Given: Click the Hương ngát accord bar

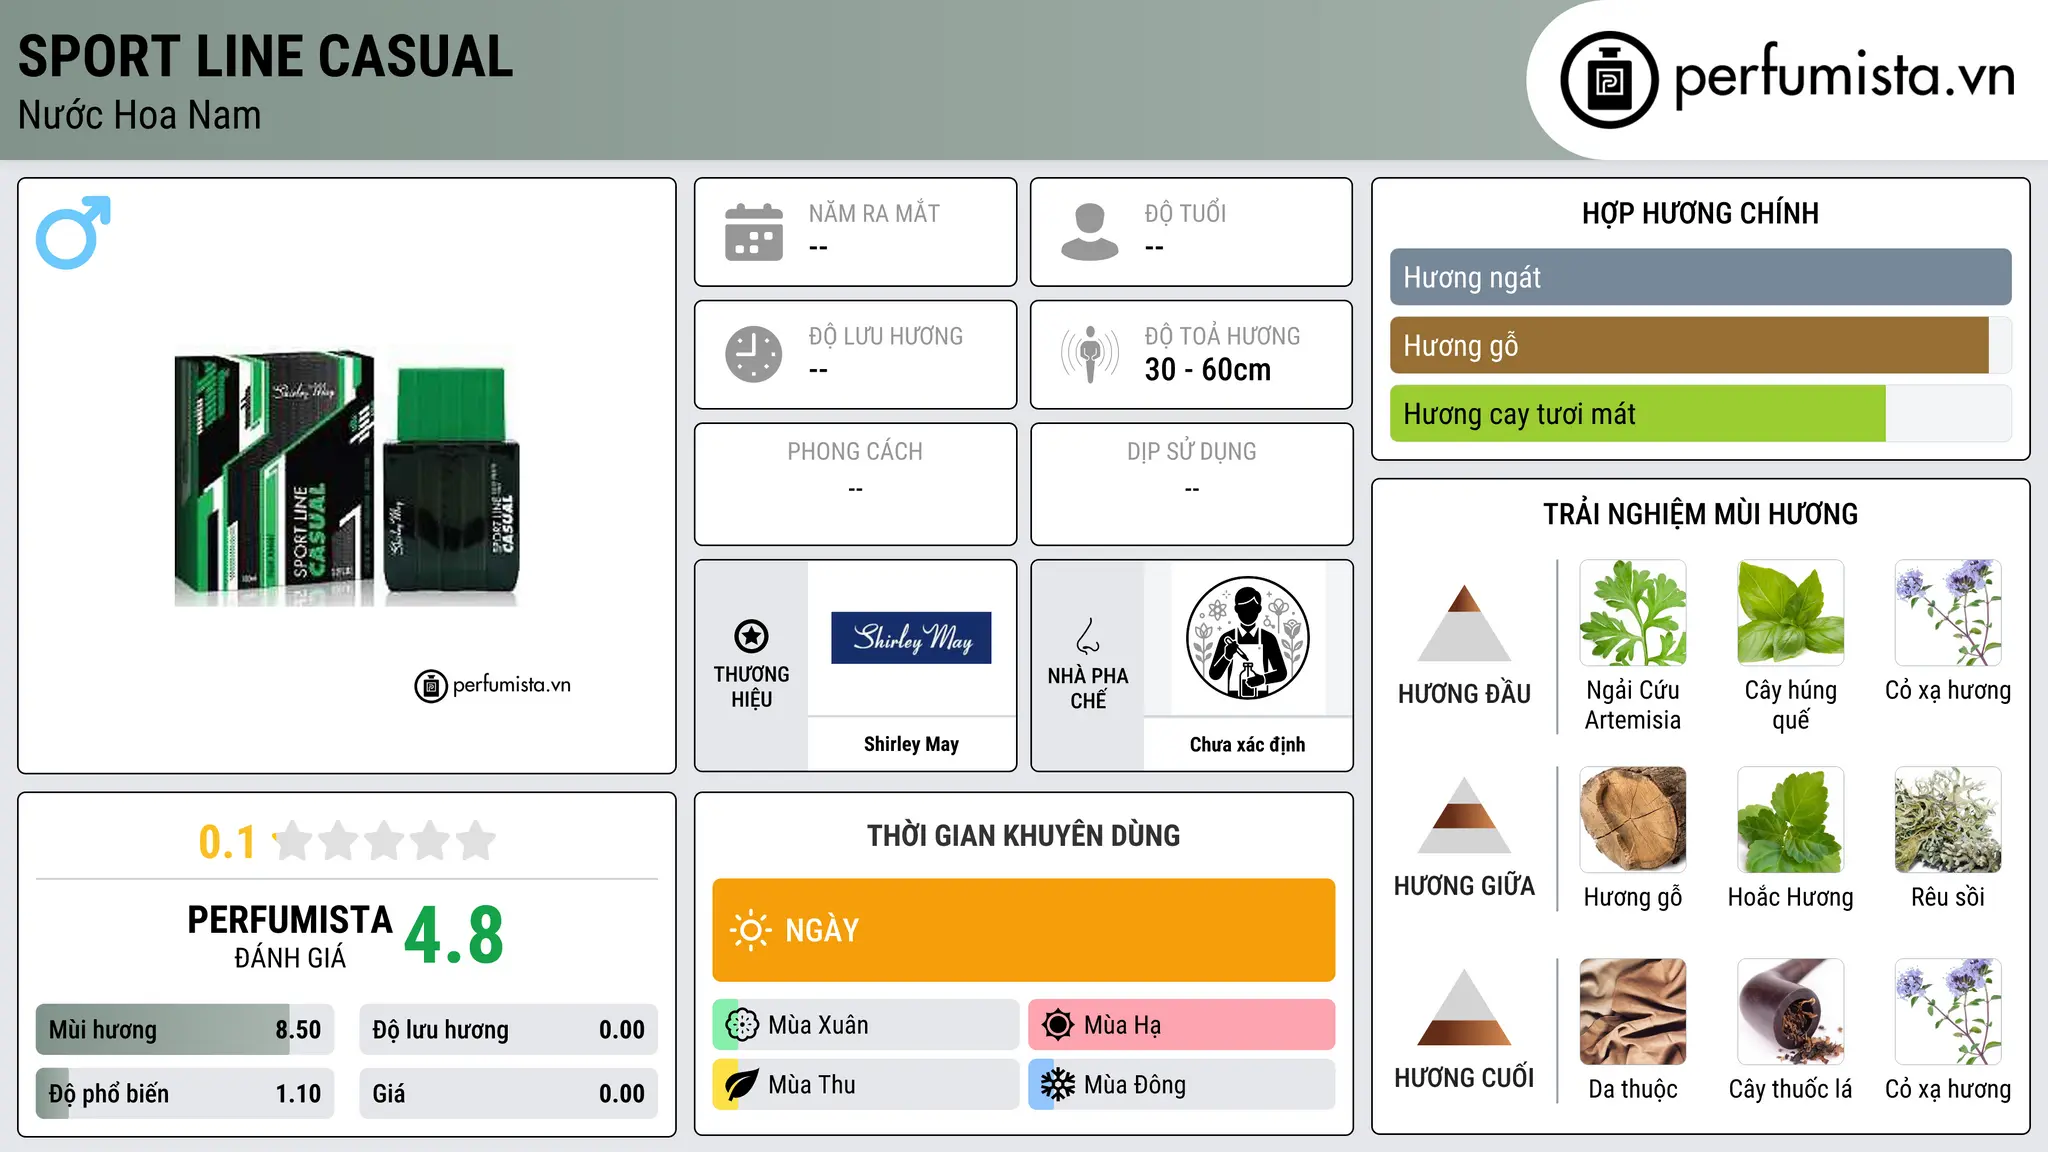Looking at the screenshot, I should [1701, 277].
